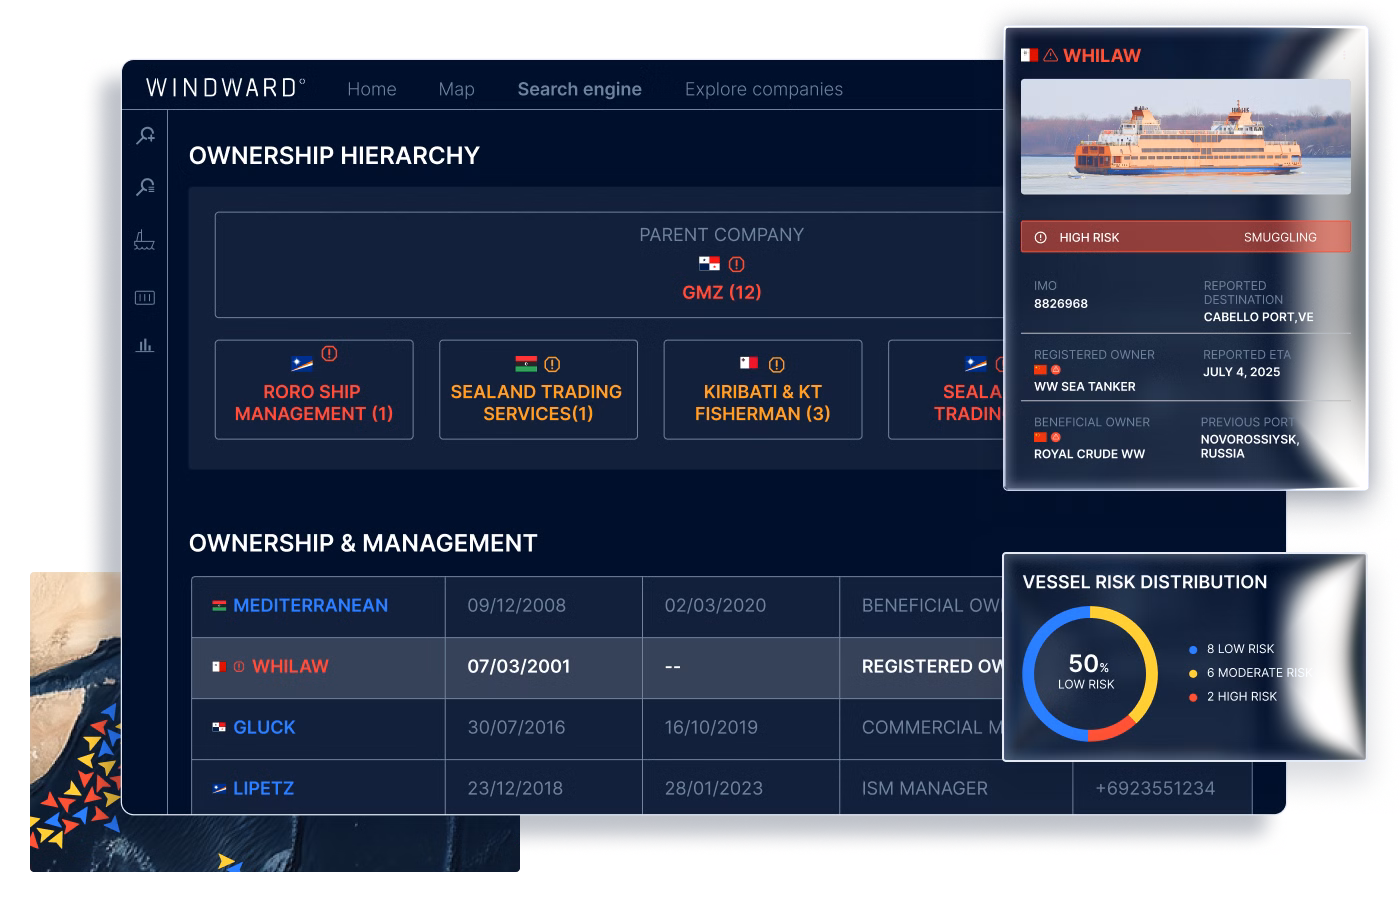Click the warning triangle beside WHILAW card title
The image size is (1400, 900).
click(1050, 55)
